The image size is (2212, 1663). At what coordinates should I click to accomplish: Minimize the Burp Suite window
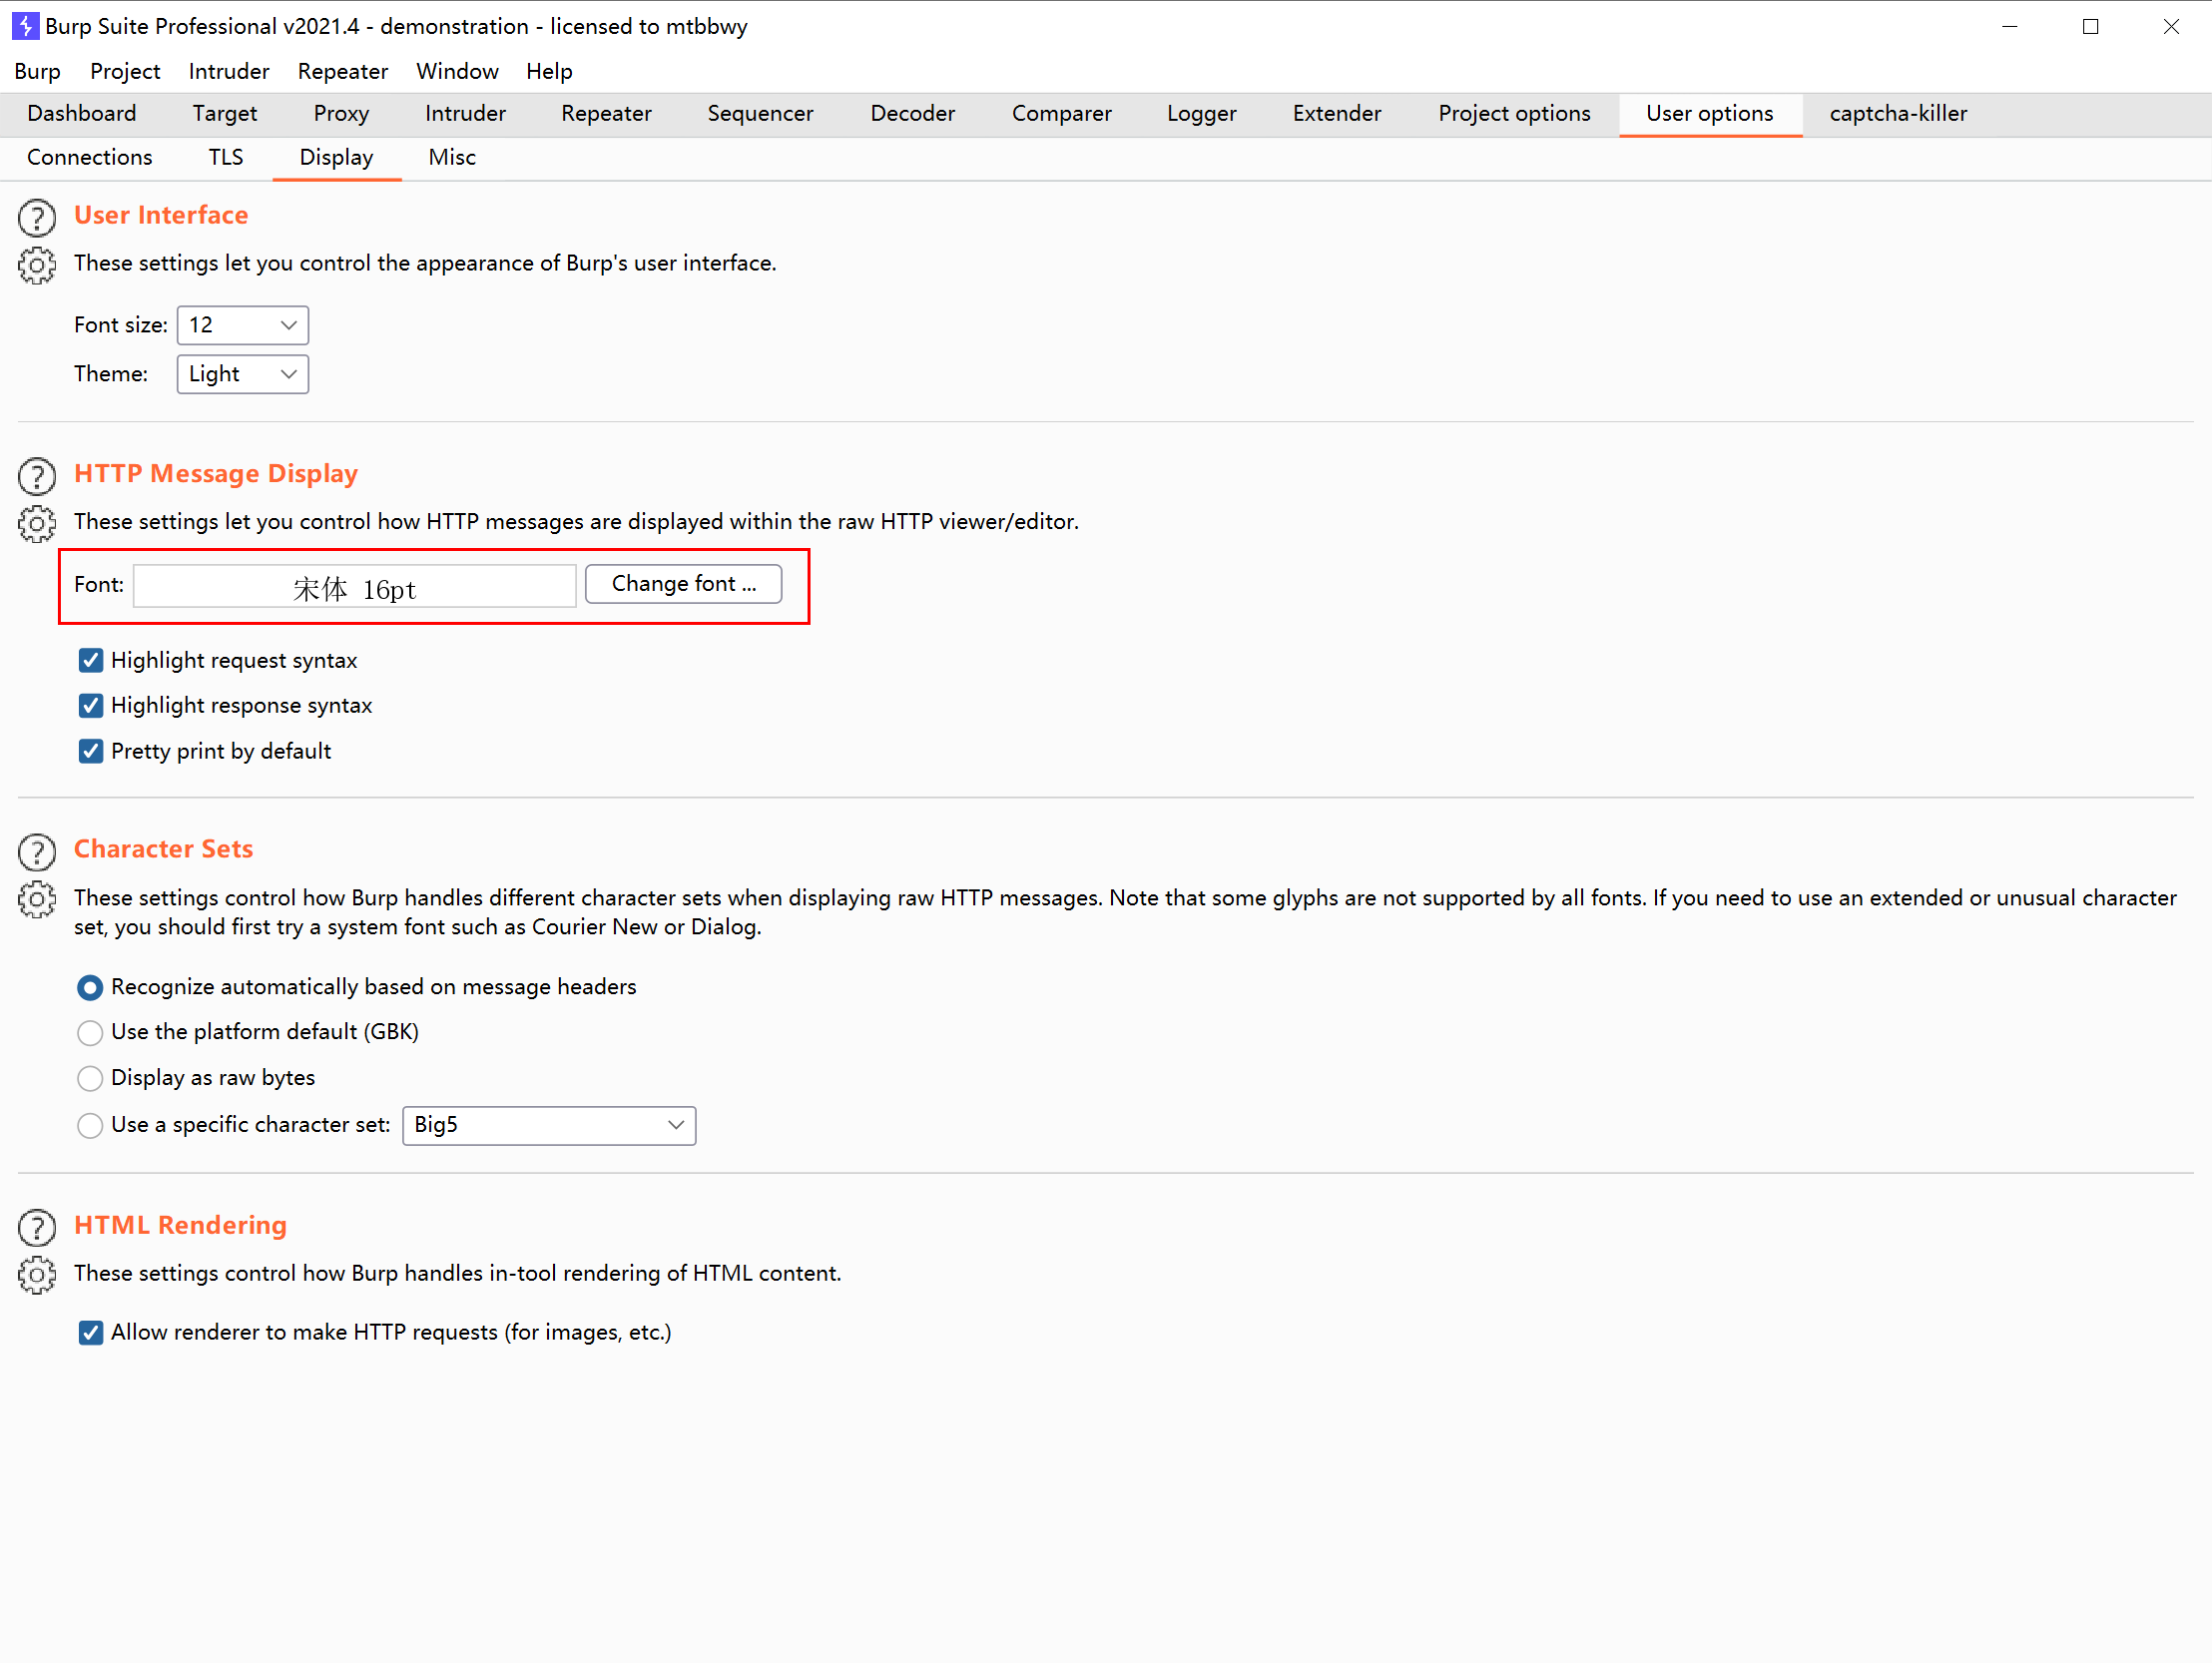2010,27
